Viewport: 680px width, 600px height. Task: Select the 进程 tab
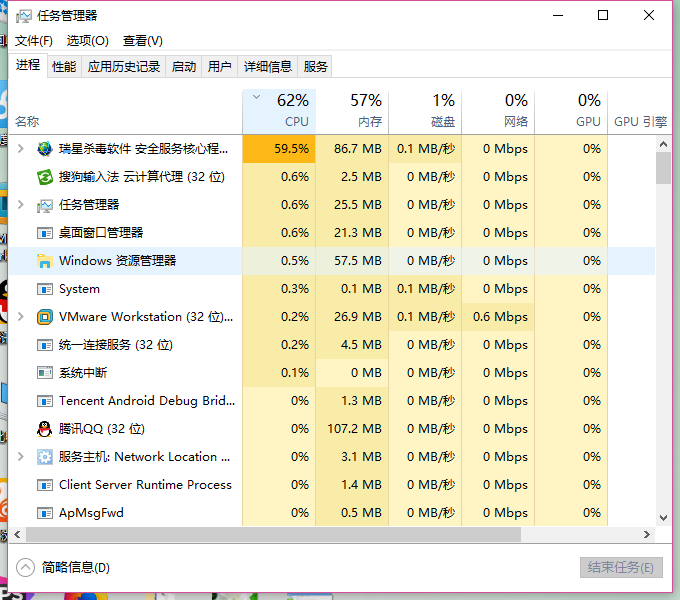pyautogui.click(x=28, y=65)
